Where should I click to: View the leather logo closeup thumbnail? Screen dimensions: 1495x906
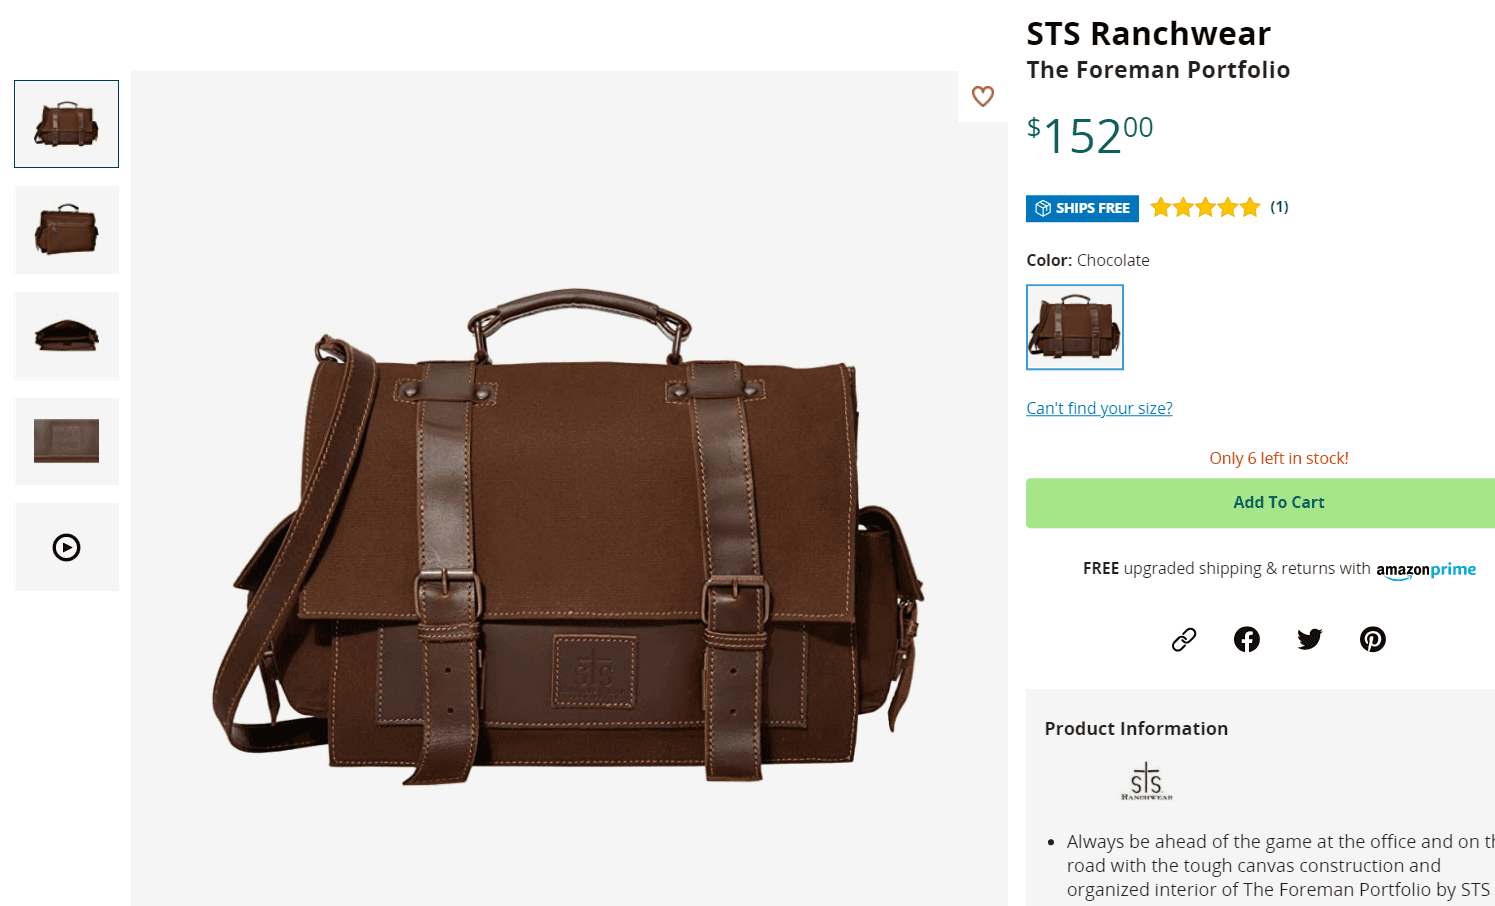pos(67,442)
